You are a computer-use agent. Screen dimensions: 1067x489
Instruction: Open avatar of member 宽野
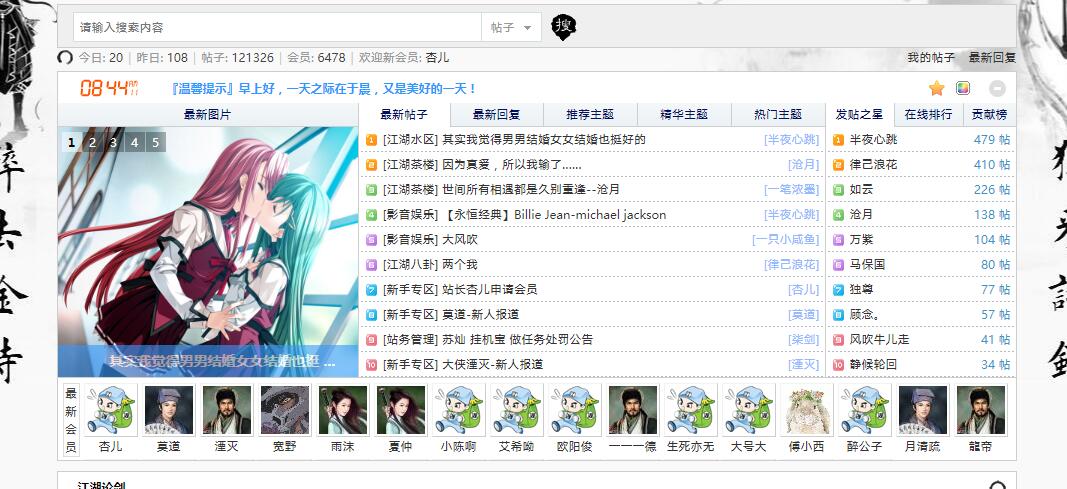(285, 409)
